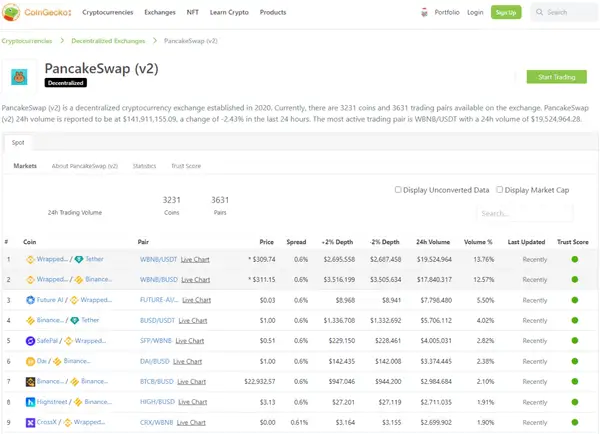Click the Binance USD icon in row 2
The width and height of the screenshot is (600, 434).
click(79, 280)
